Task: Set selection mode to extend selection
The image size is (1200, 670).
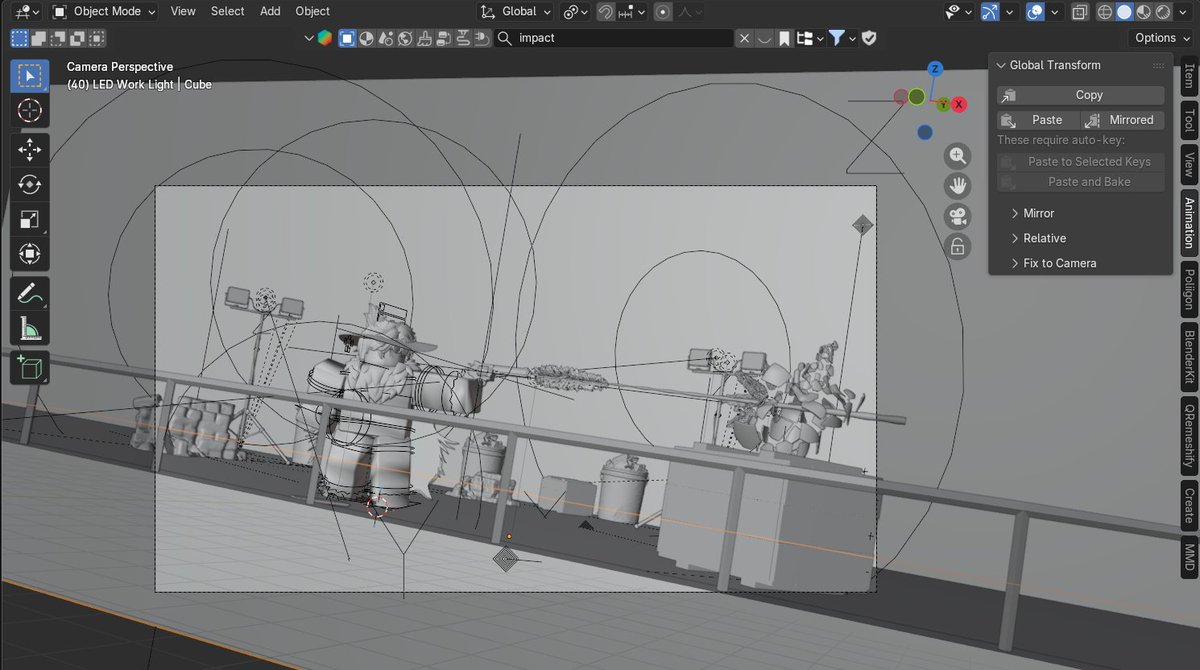Action: 39,38
